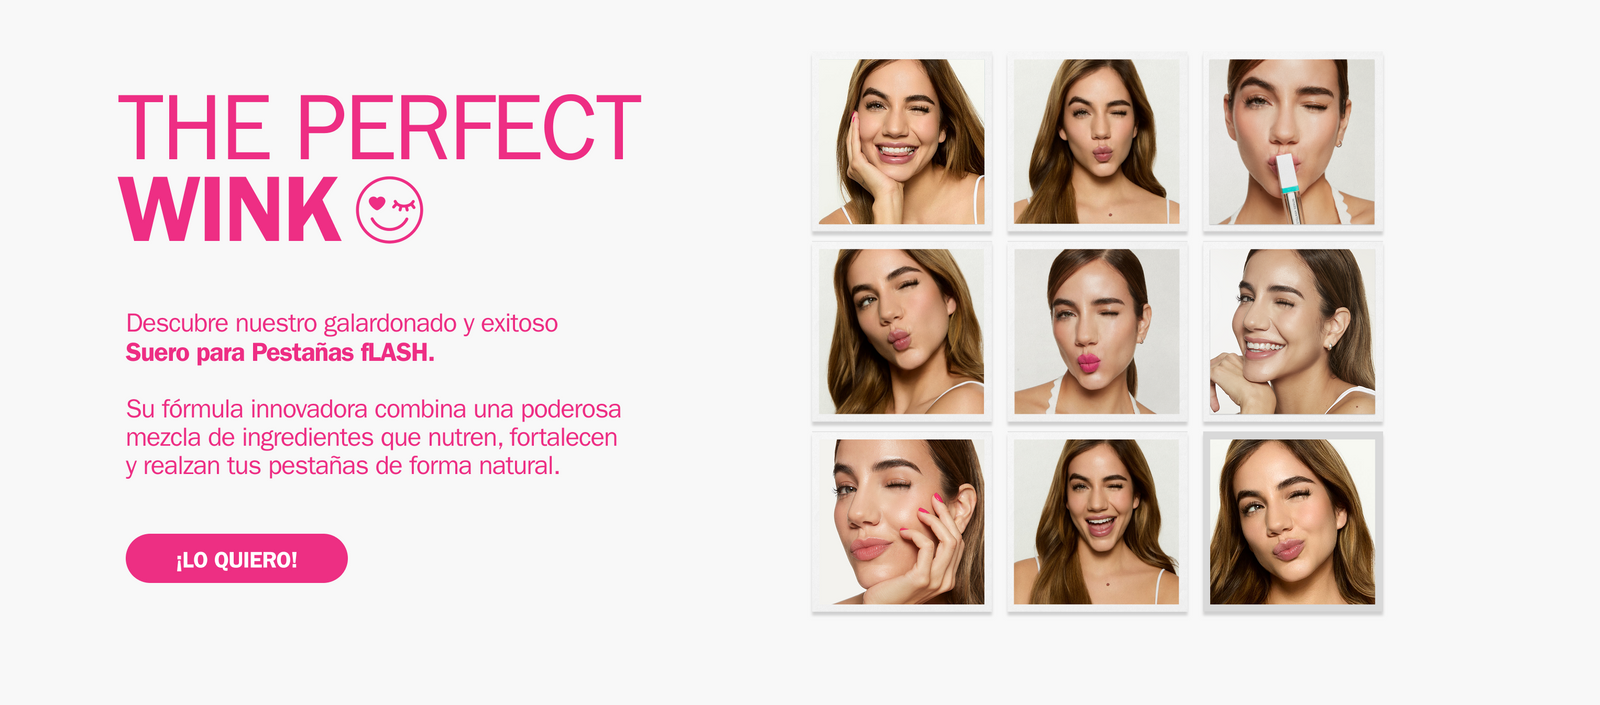Open photo of woman kissing serum tube
Screen dimensions: 1600x705
point(1292,142)
